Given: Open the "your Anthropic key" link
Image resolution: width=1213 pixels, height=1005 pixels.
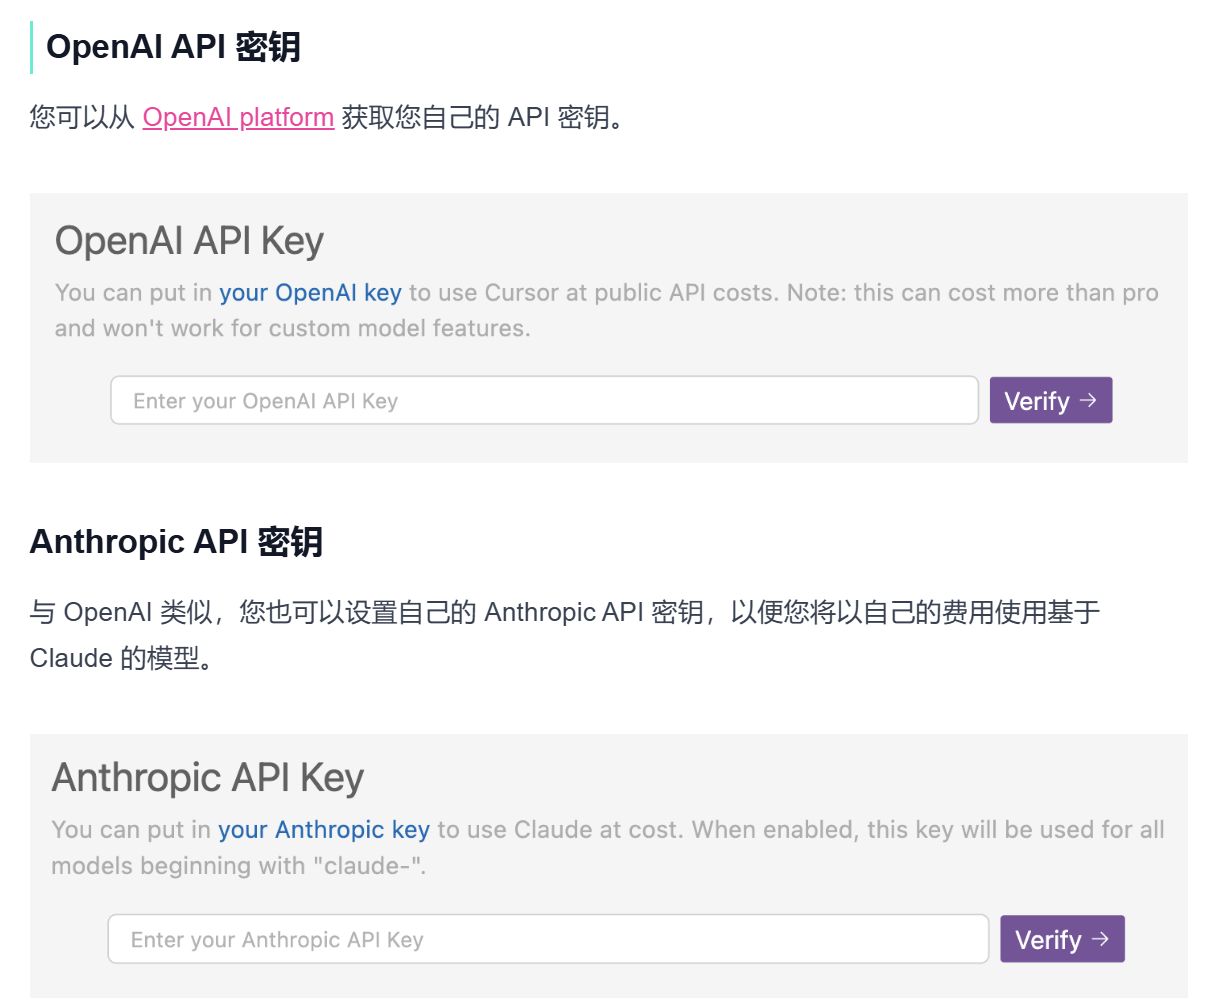Looking at the screenshot, I should point(324,830).
